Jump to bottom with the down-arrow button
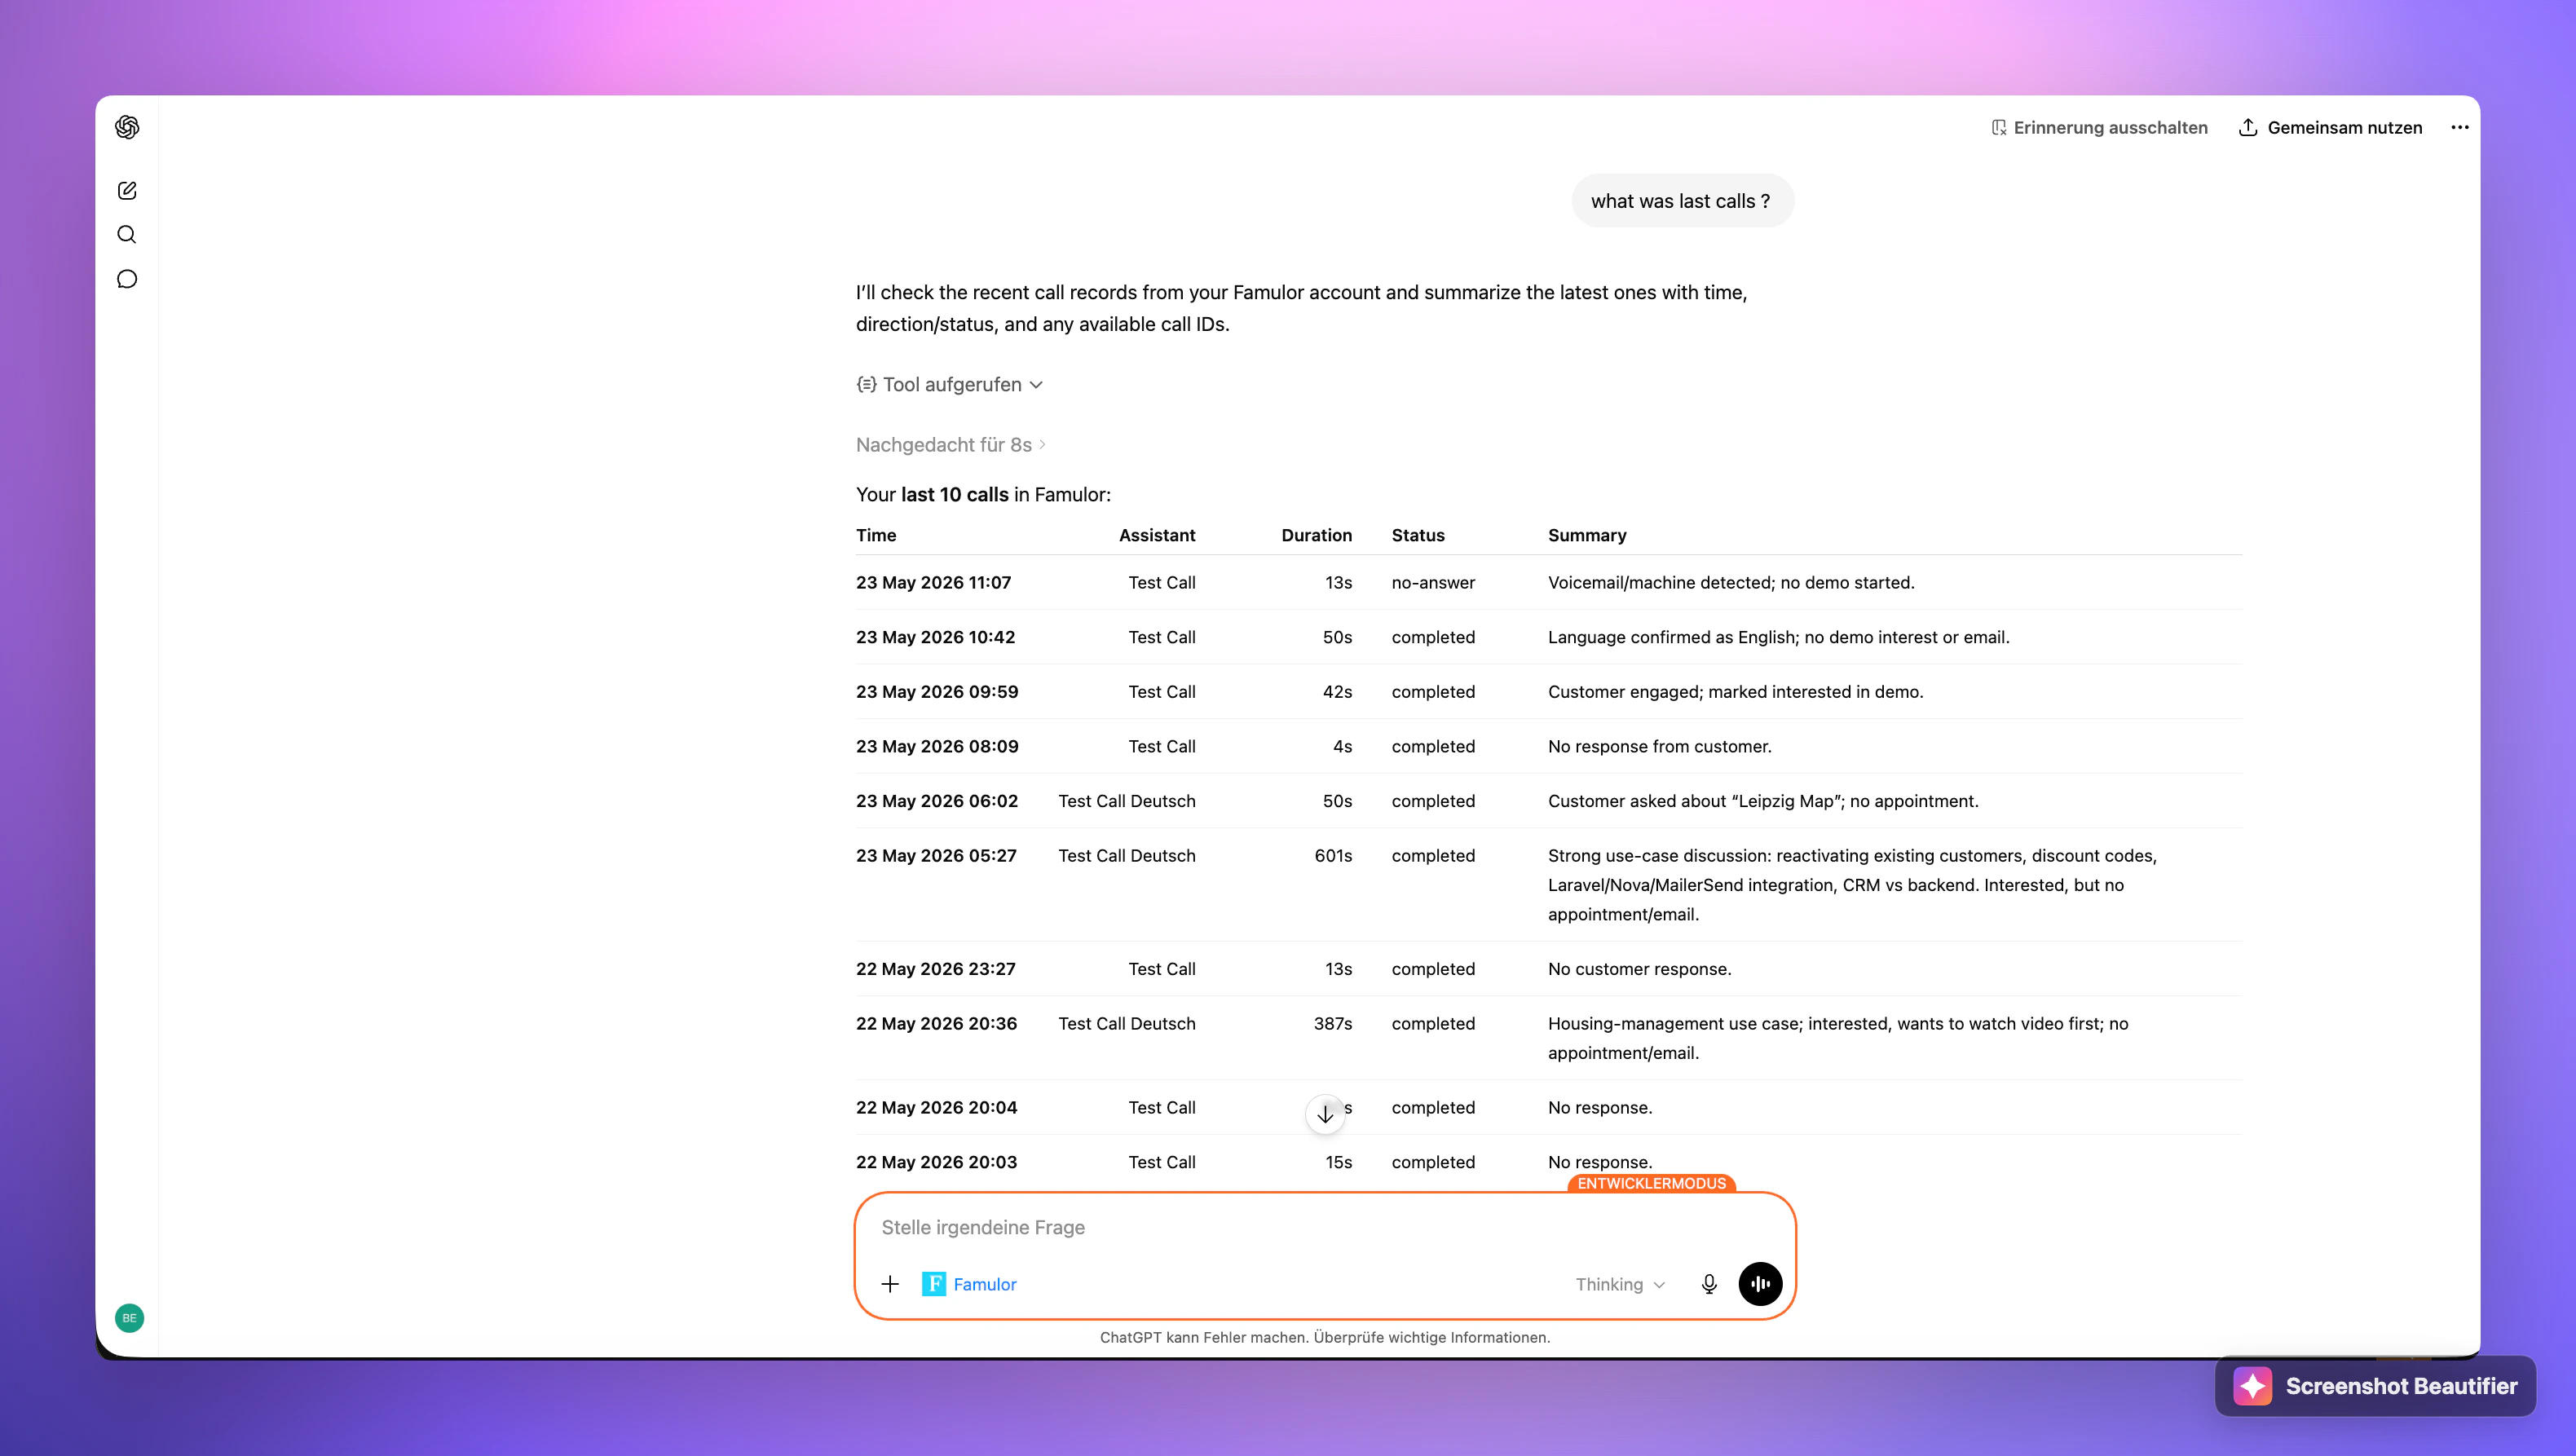 [x=1325, y=1114]
